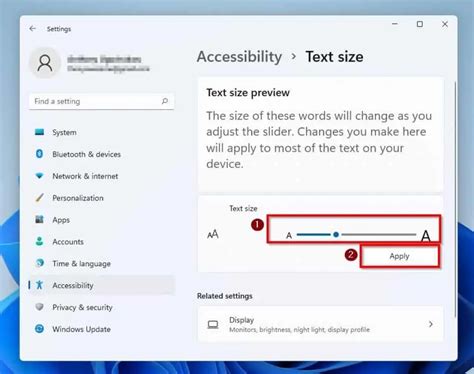The height and width of the screenshot is (374, 474).
Task: Click the Find a setting search box
Action: click(102, 101)
